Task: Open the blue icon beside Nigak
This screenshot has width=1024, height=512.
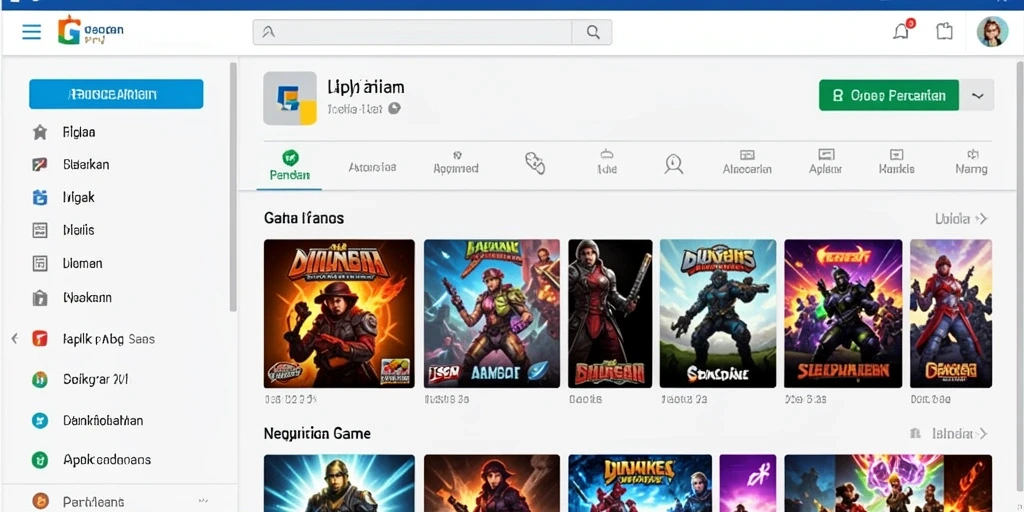Action: tap(40, 197)
